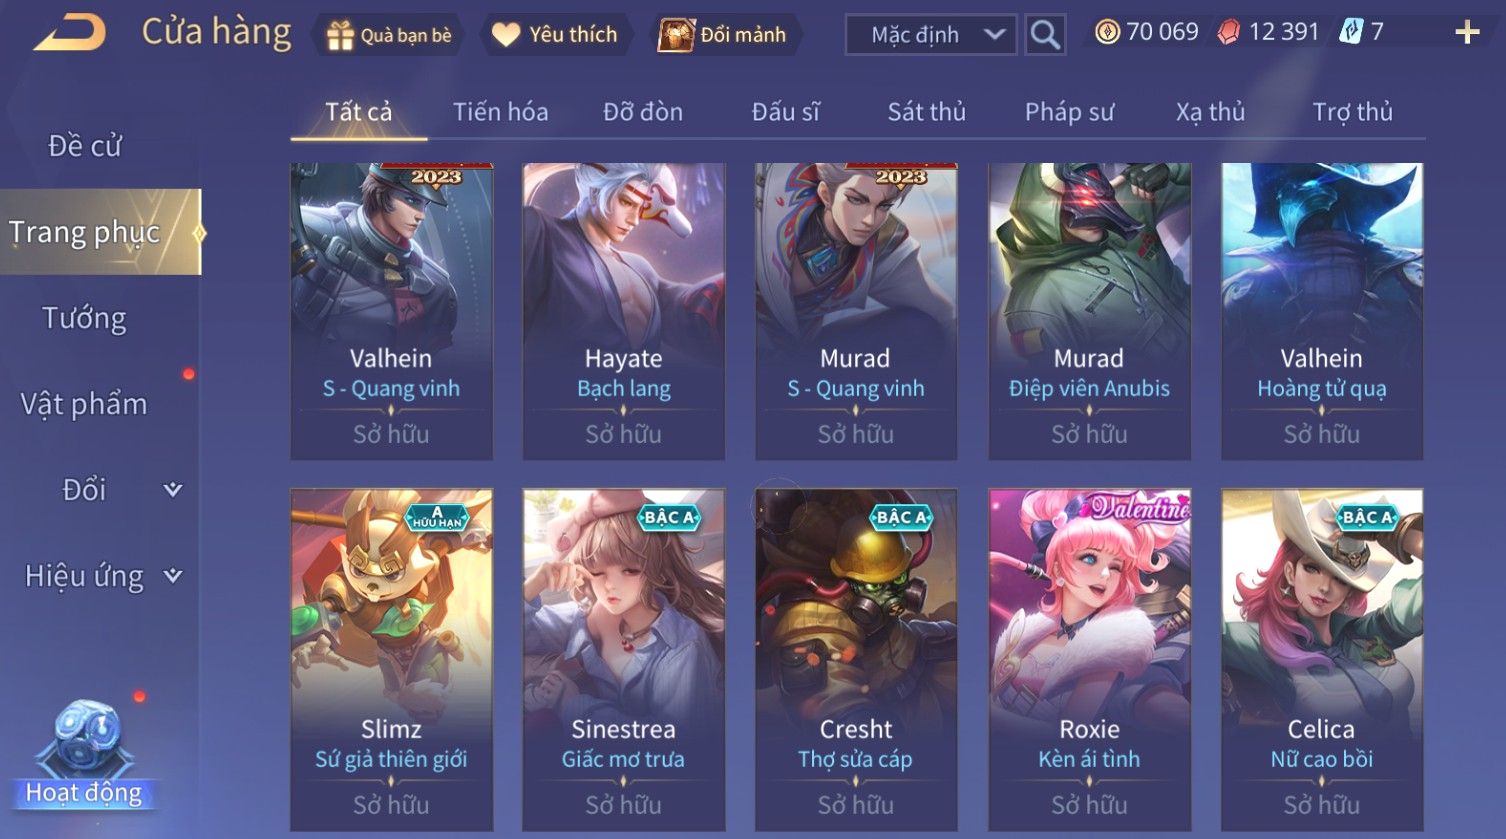Check the gold coin balance icon

pos(1107,33)
